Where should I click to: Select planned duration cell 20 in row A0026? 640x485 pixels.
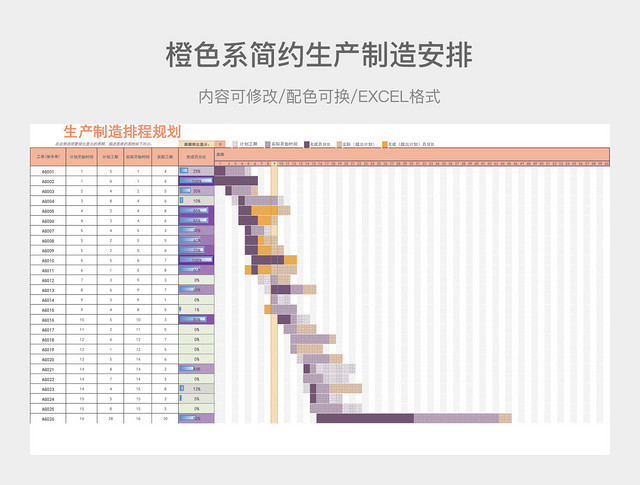point(110,419)
